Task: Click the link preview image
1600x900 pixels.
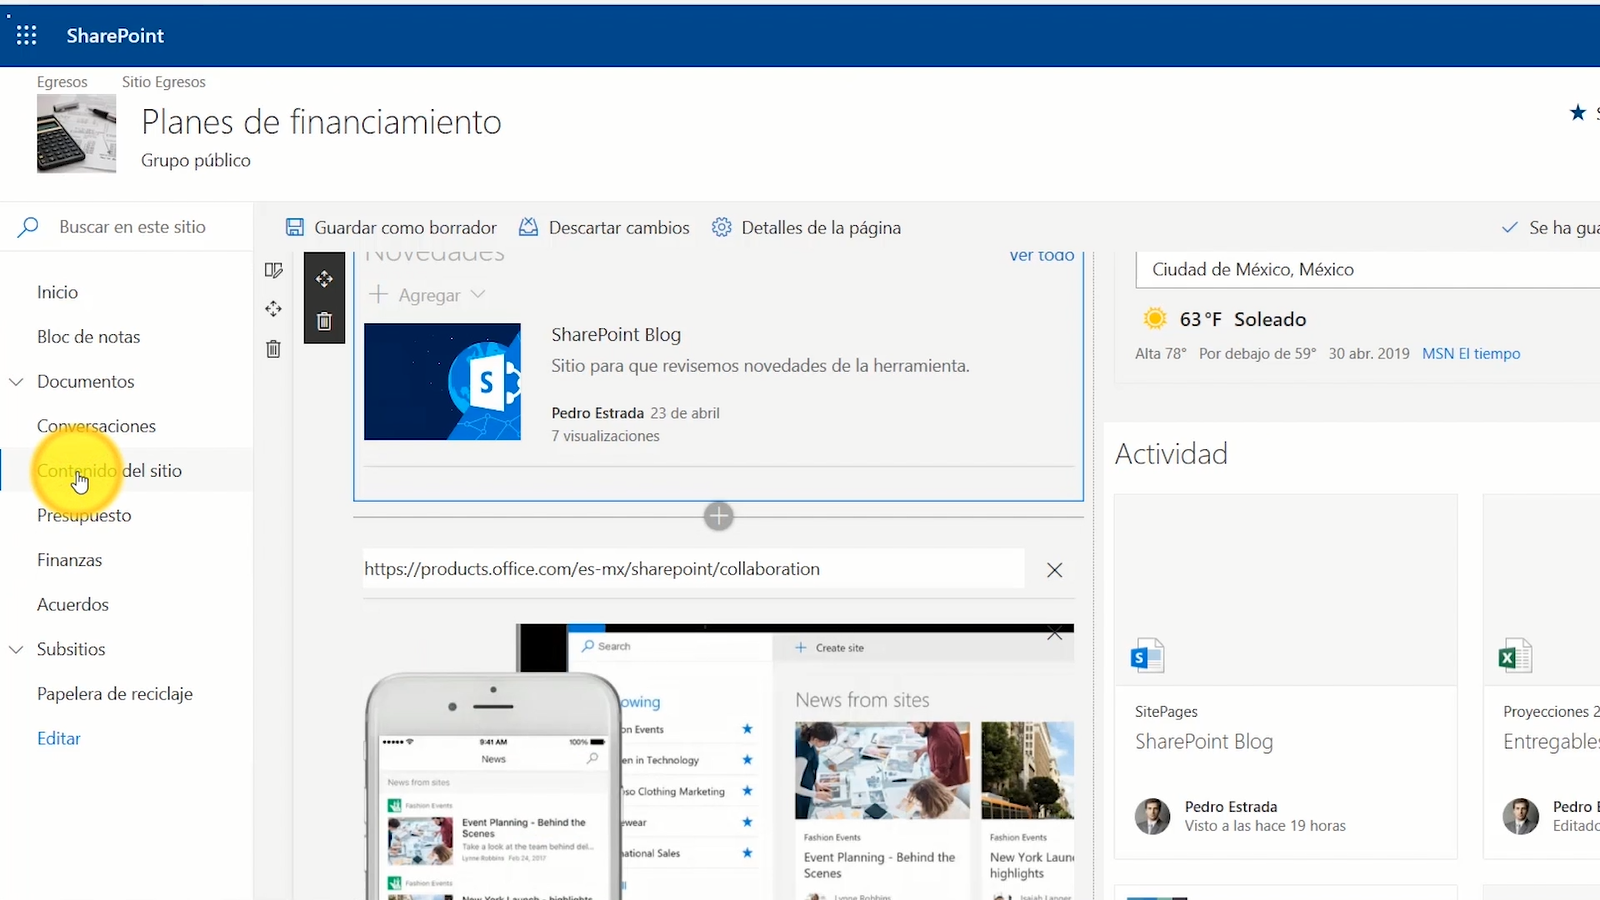Action: (718, 762)
